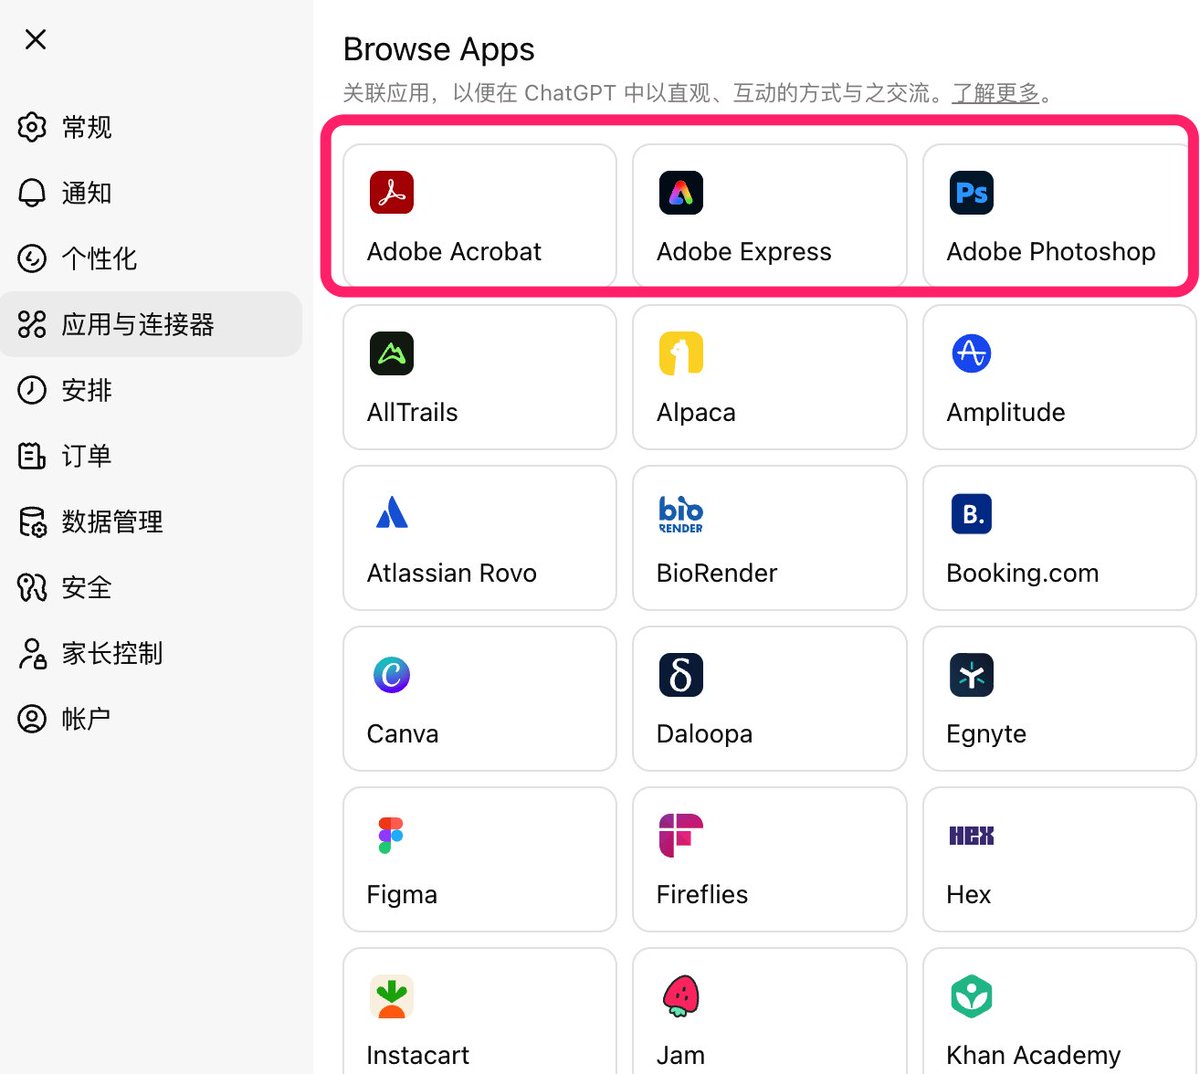Click the Booking.com B. icon
The width and height of the screenshot is (1200, 1074).
971,513
